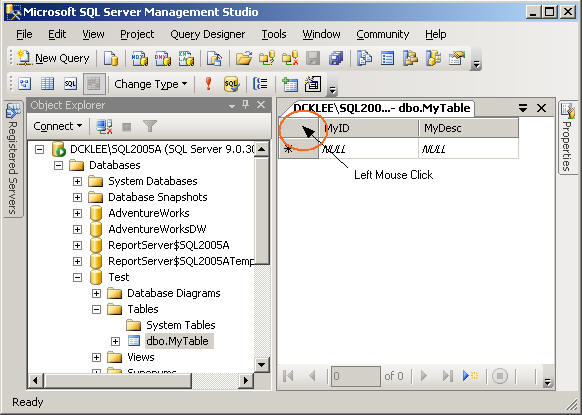
Task: Click the MyID column header
Action: pos(369,128)
